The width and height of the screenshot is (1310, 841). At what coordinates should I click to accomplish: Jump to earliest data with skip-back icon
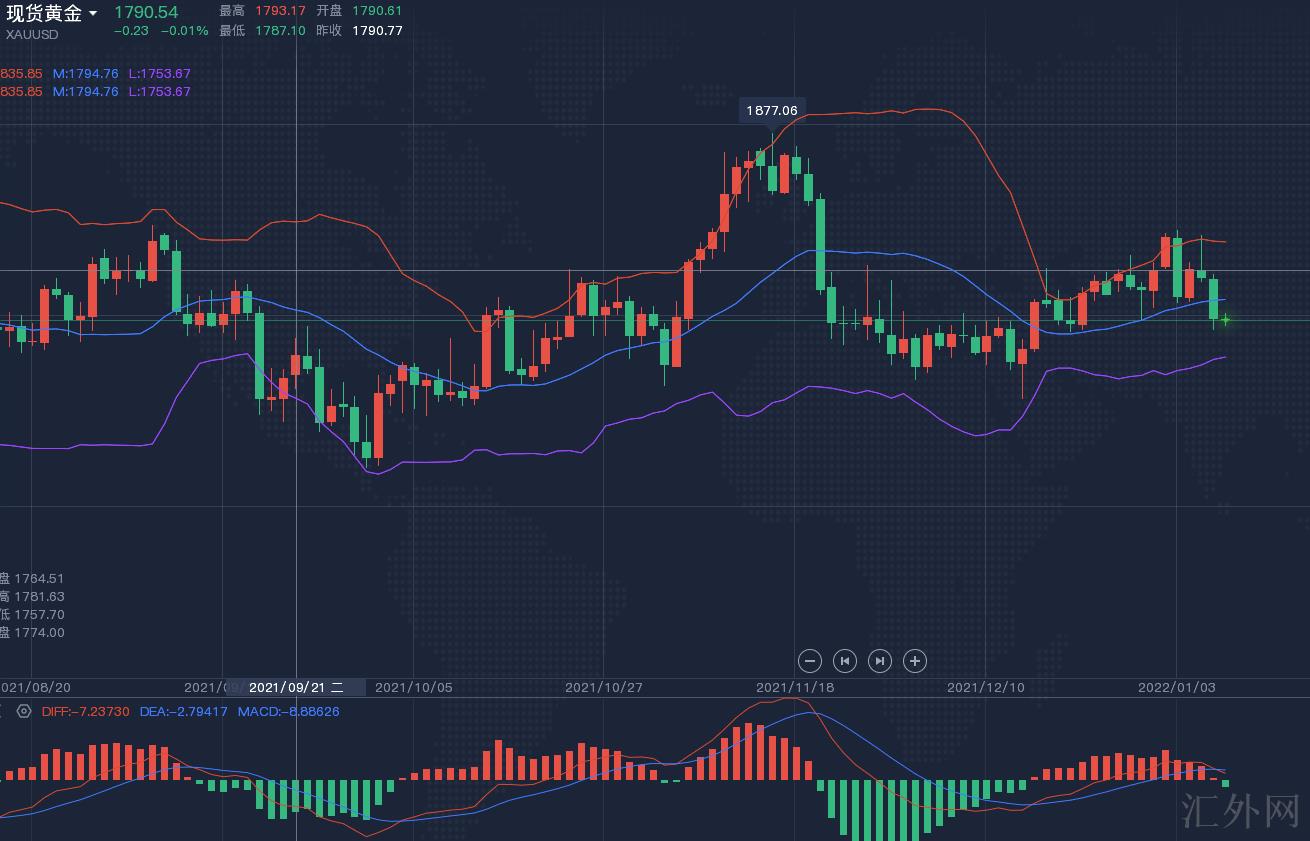click(845, 660)
